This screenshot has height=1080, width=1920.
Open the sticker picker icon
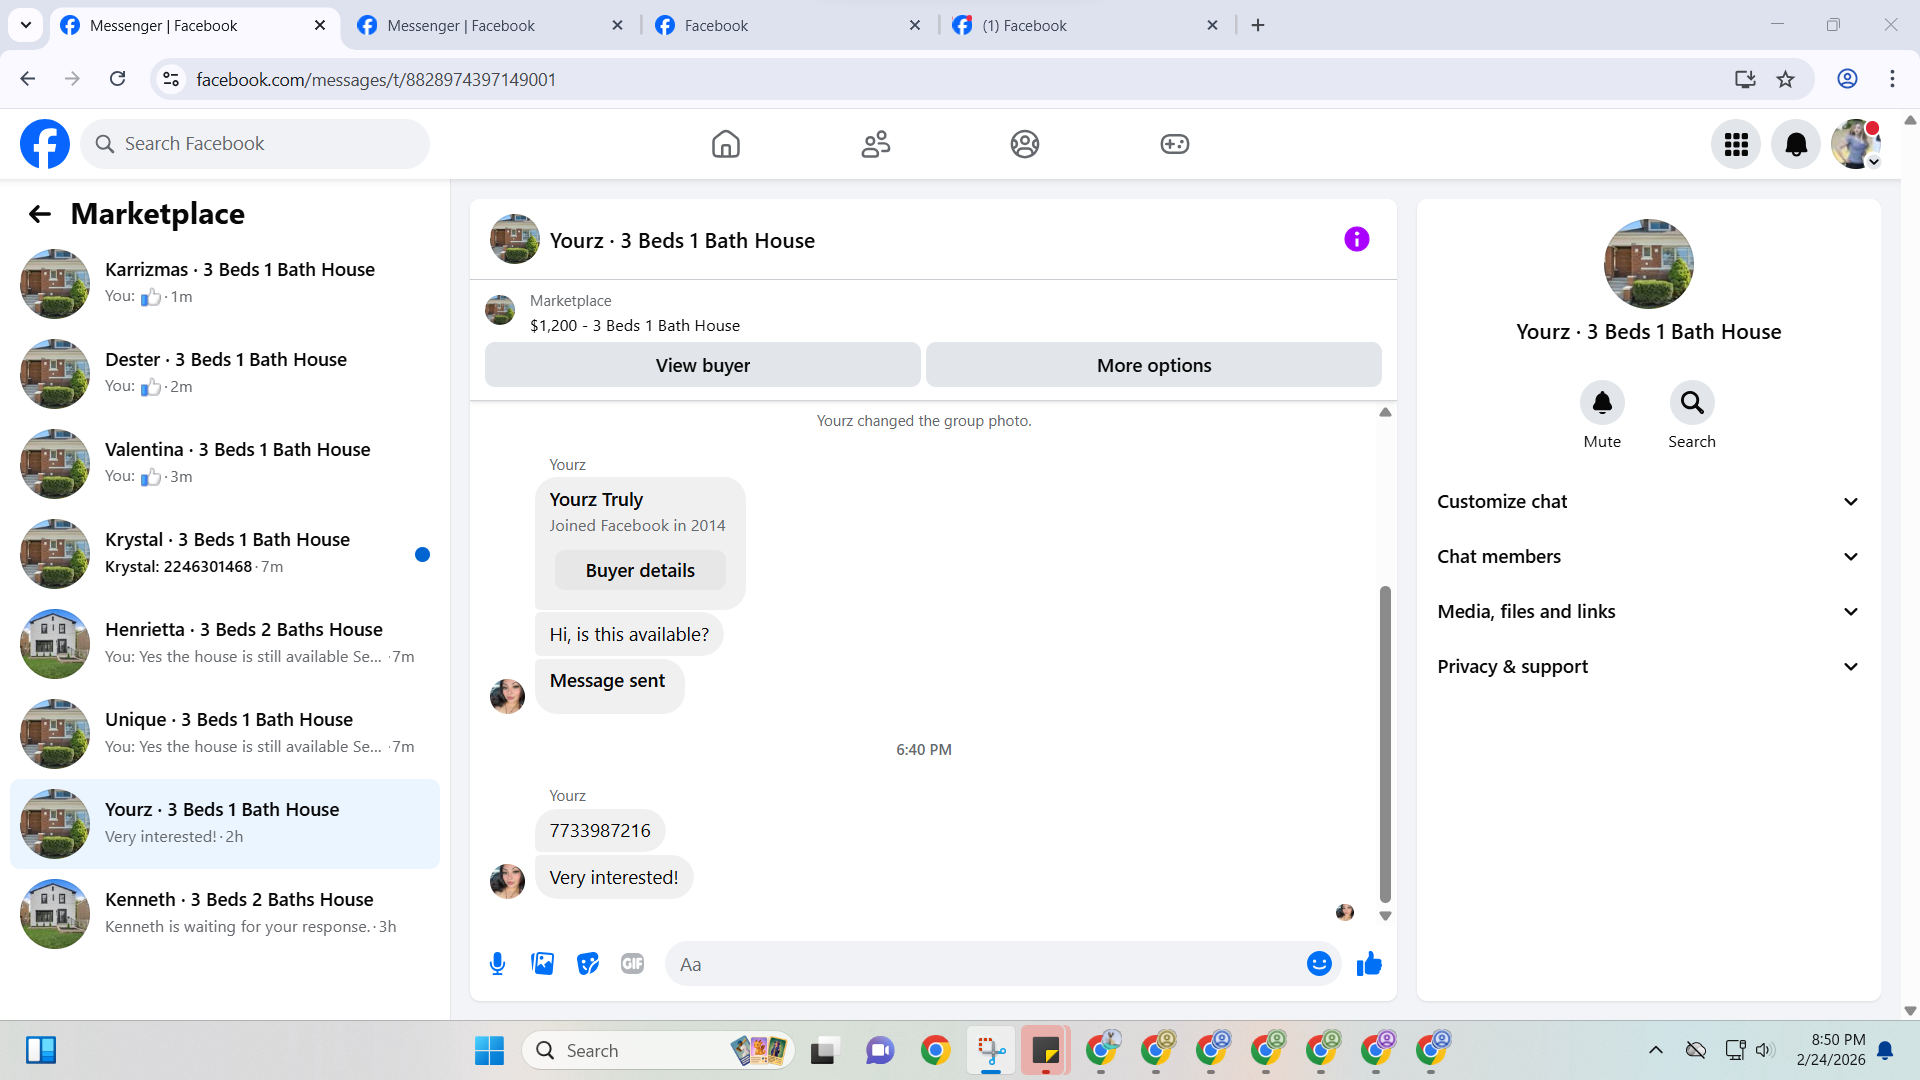588,964
